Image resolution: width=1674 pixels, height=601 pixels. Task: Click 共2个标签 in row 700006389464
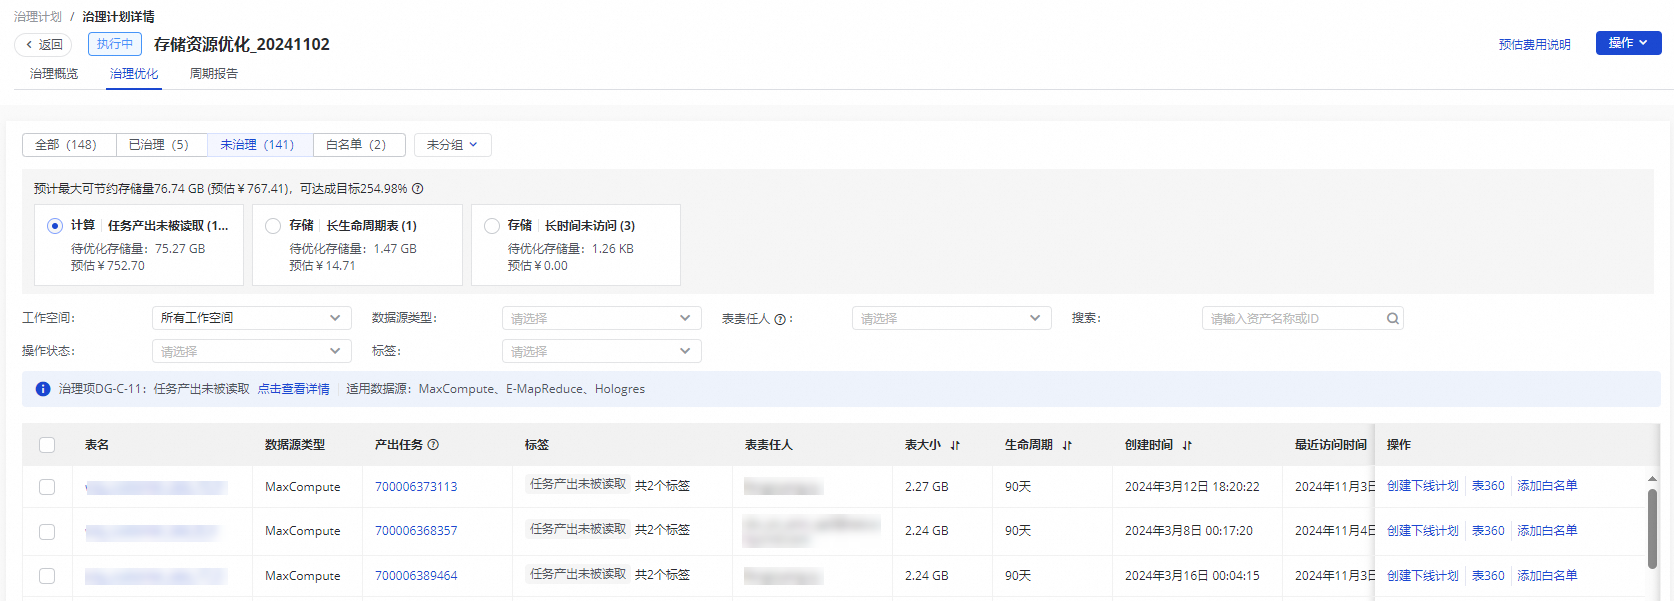click(662, 575)
